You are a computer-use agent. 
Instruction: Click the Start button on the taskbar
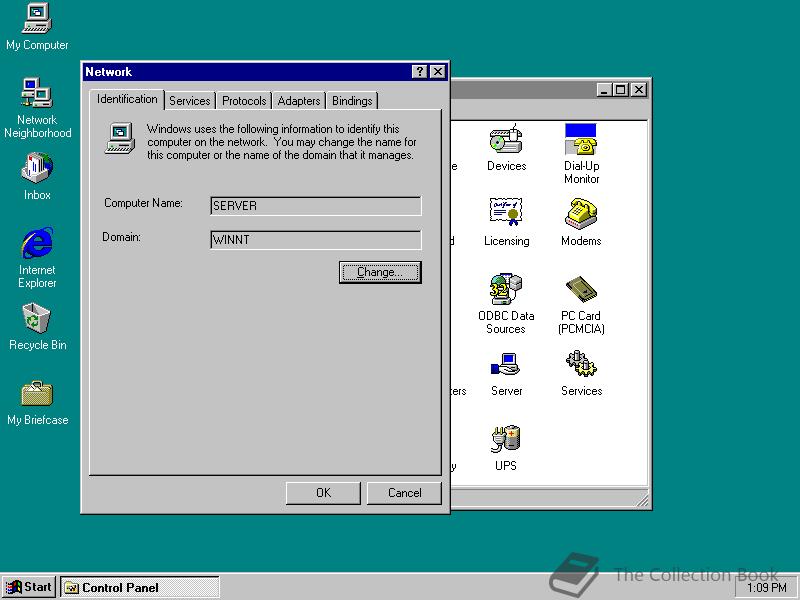pyautogui.click(x=29, y=587)
